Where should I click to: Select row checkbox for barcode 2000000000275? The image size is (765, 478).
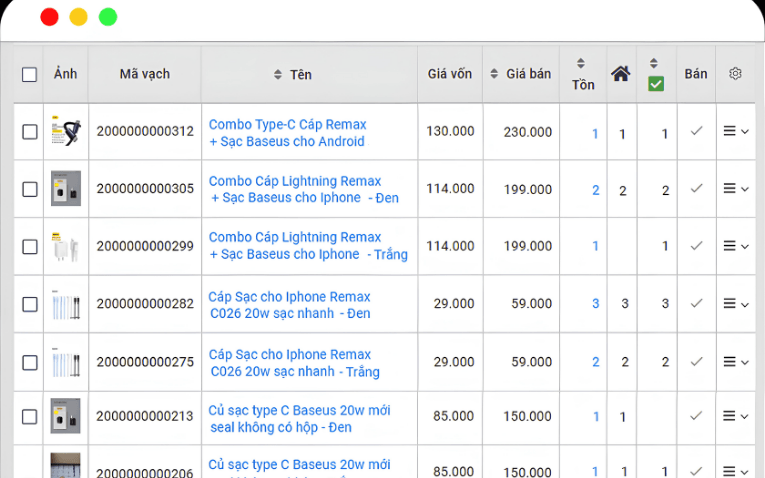click(x=30, y=362)
